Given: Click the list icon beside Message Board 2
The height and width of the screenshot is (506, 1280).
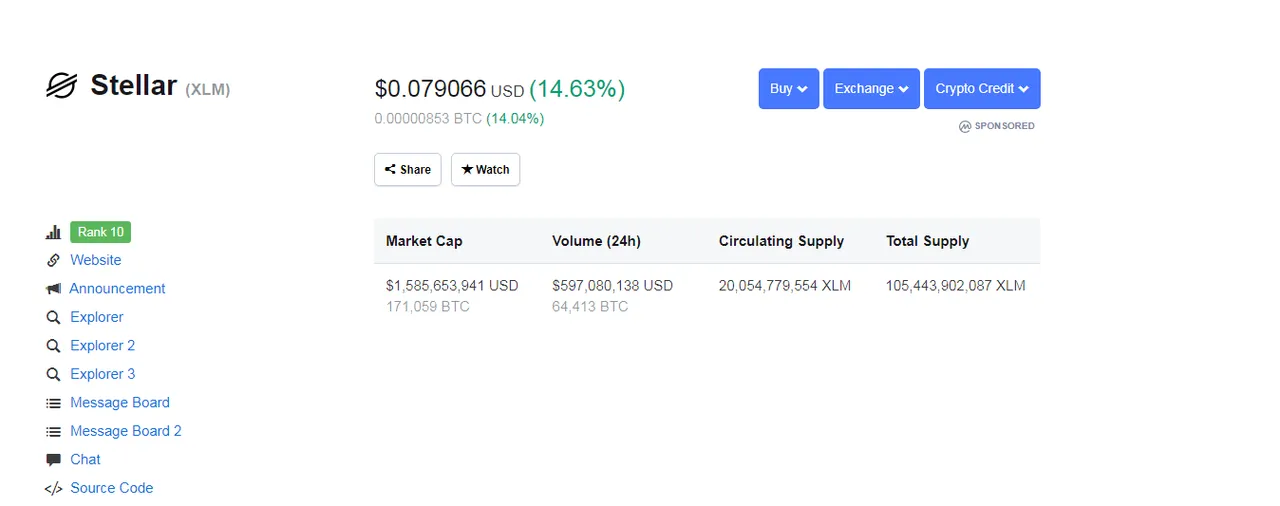Looking at the screenshot, I should 53,431.
